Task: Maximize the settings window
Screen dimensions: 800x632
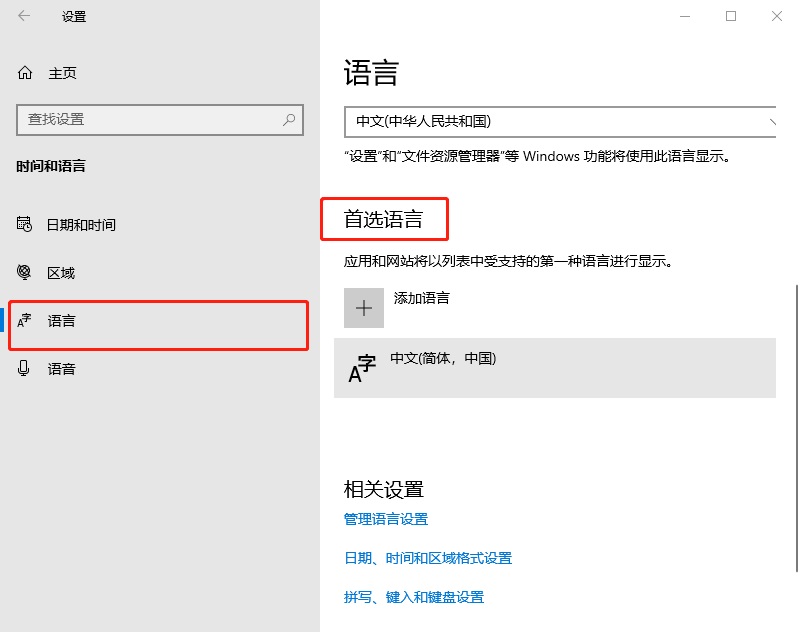Action: click(731, 16)
